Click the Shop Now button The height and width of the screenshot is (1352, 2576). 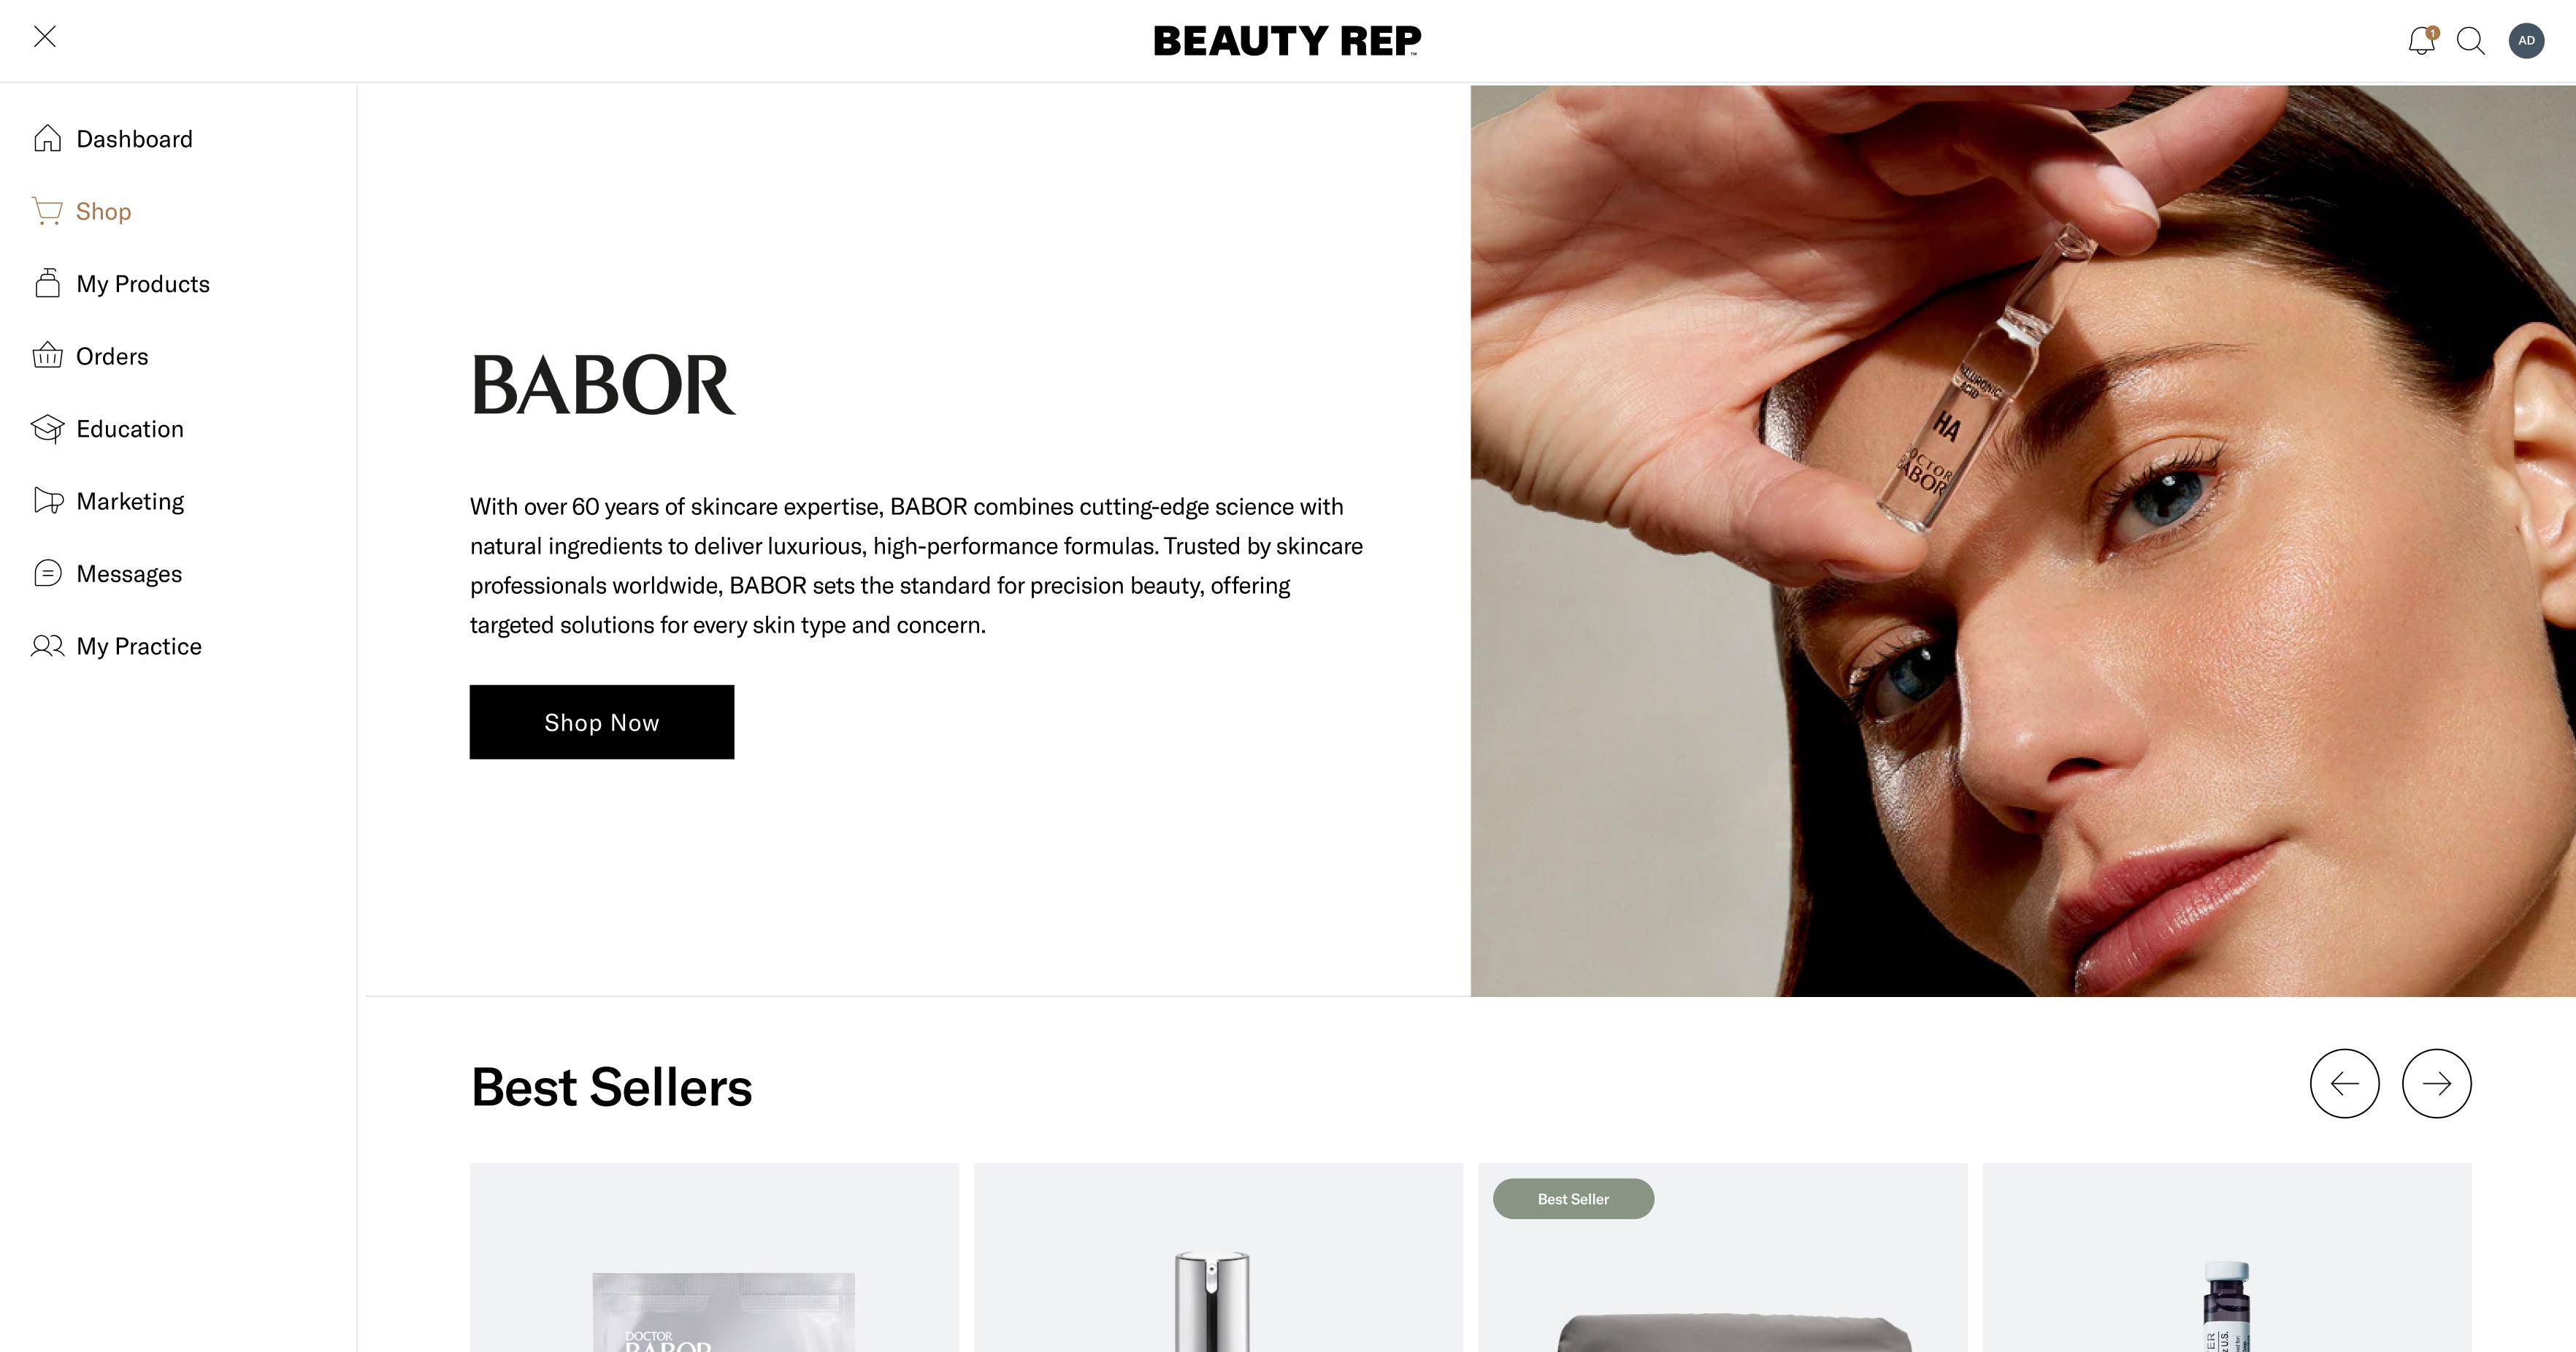(602, 722)
